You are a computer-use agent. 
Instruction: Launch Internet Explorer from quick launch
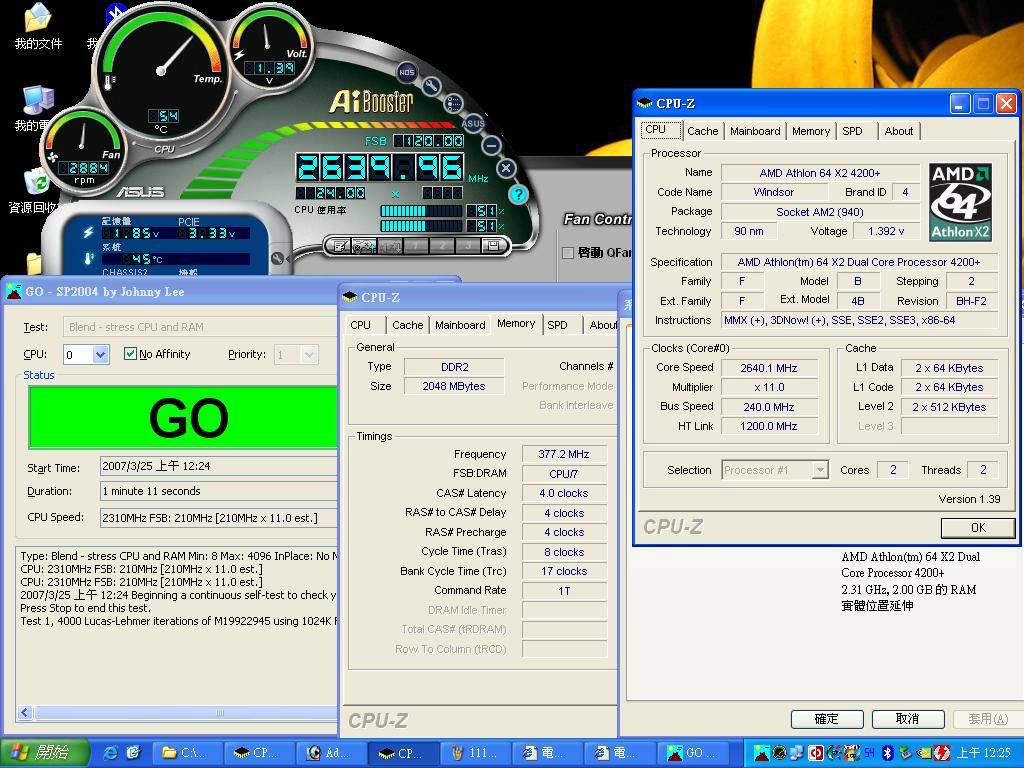tap(110, 752)
